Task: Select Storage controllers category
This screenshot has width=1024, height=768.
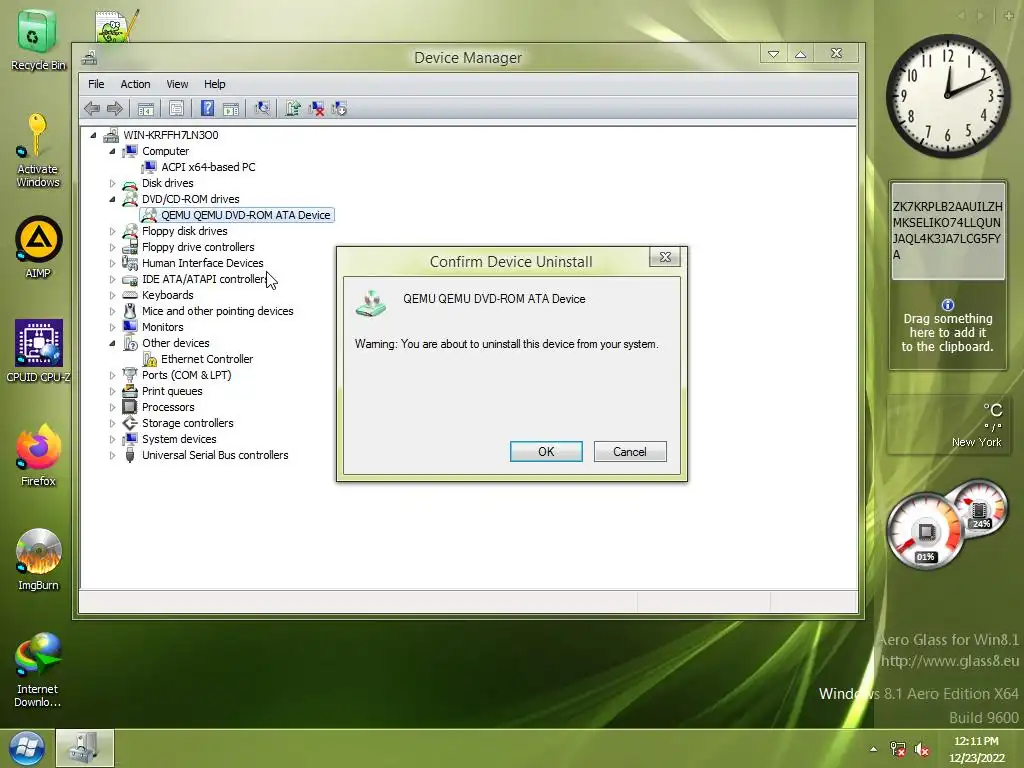Action: 187,423
